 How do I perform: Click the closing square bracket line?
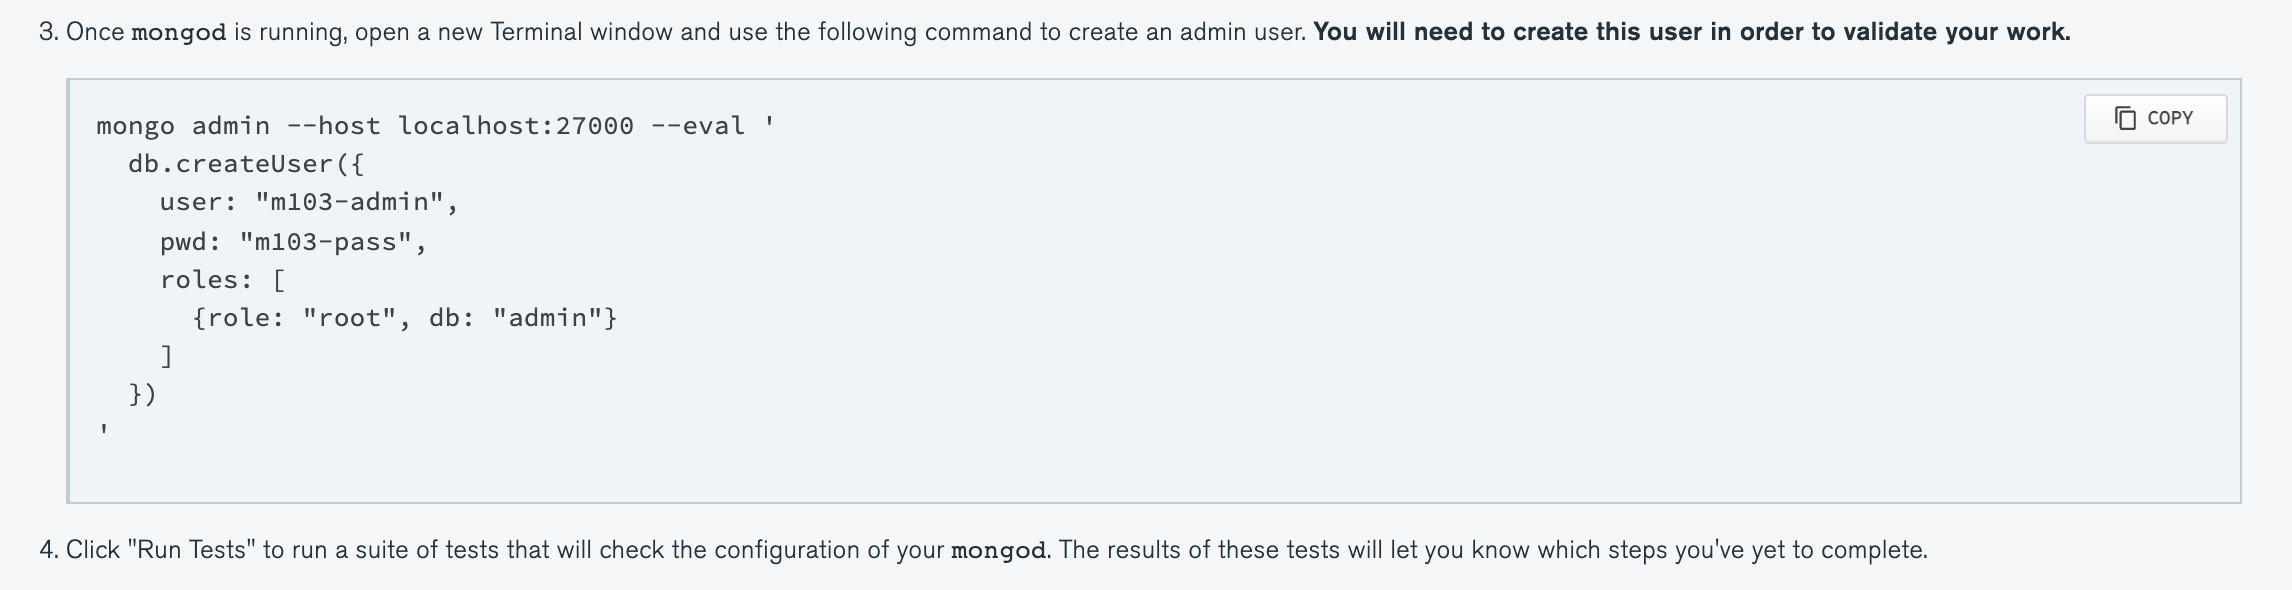tap(167, 356)
